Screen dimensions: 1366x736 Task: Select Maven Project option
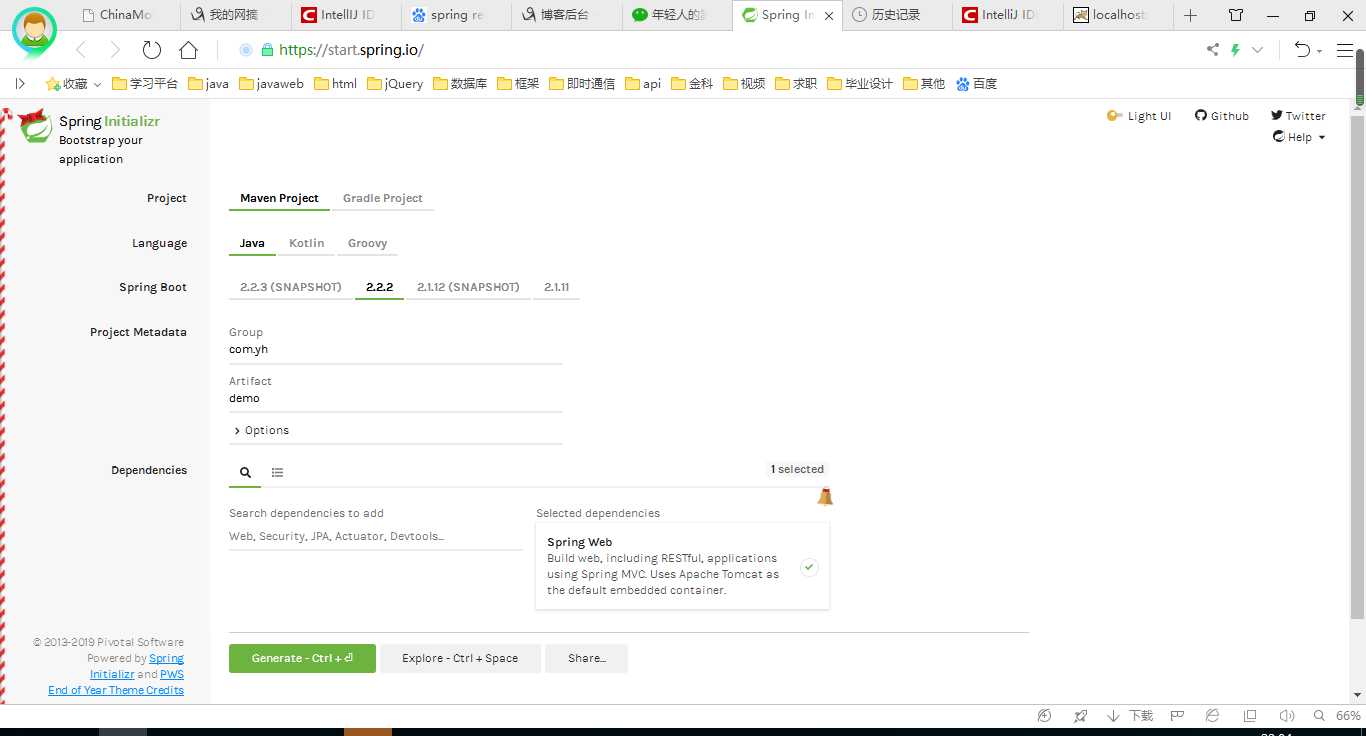(x=279, y=199)
